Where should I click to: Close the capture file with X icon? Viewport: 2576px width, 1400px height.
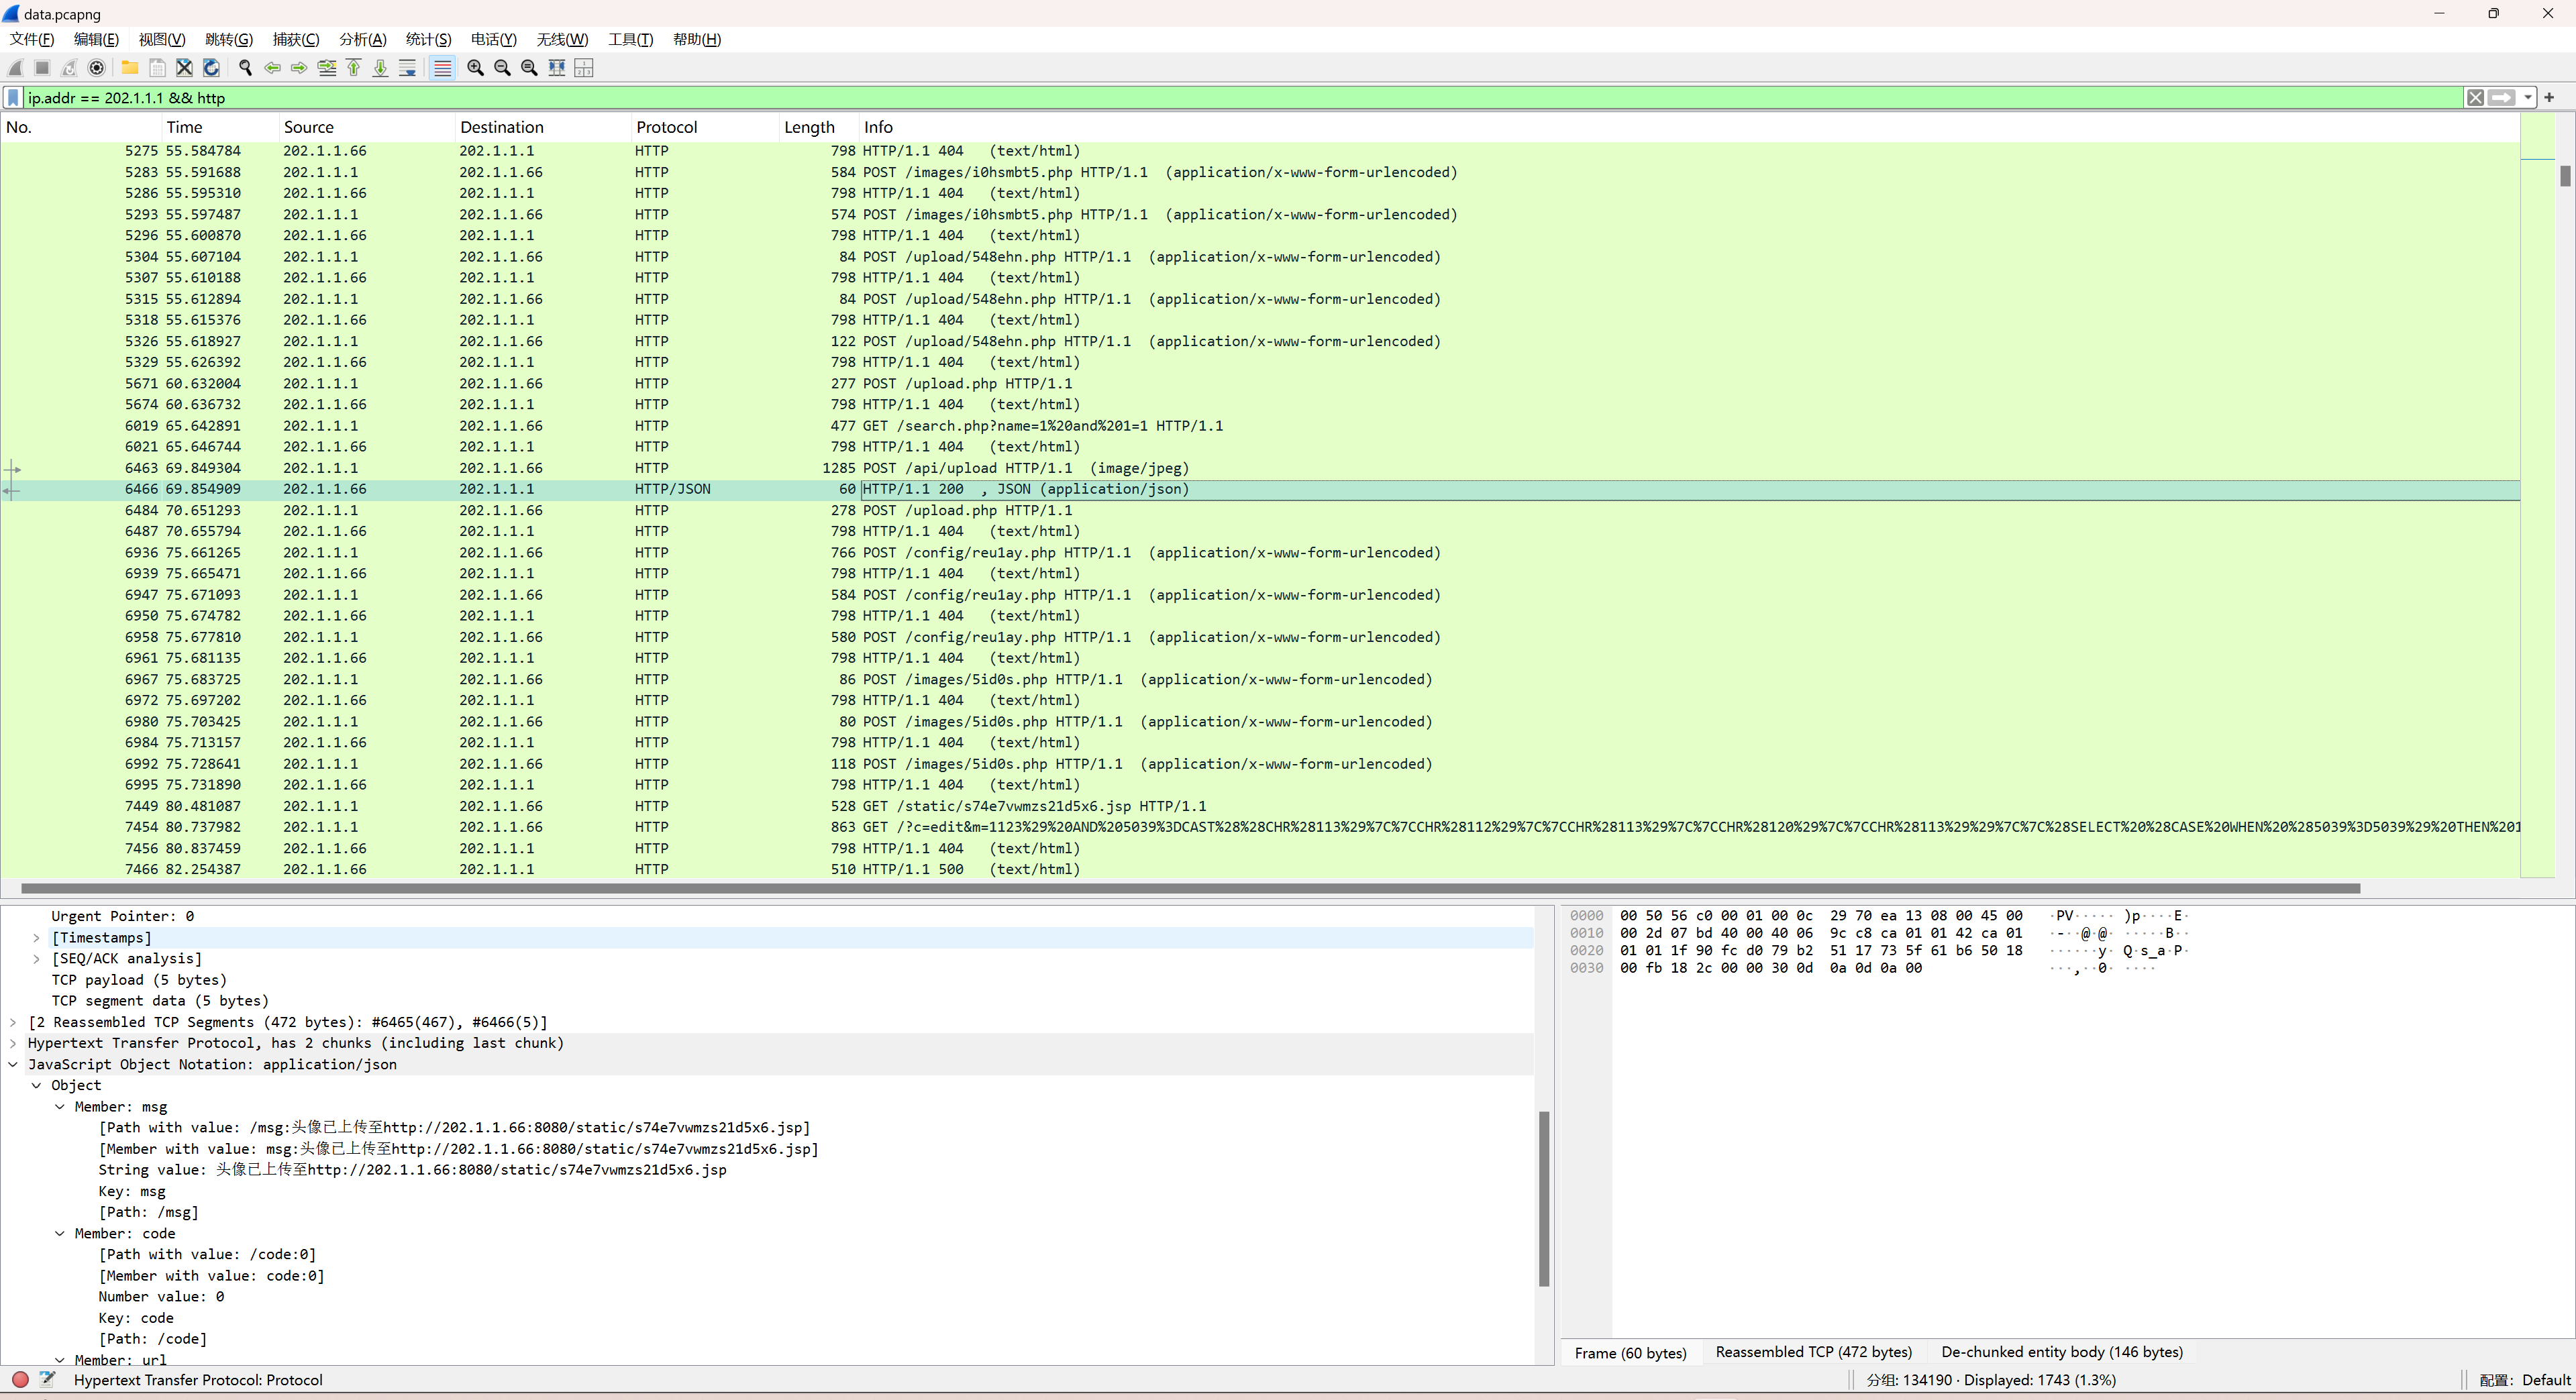[184, 68]
